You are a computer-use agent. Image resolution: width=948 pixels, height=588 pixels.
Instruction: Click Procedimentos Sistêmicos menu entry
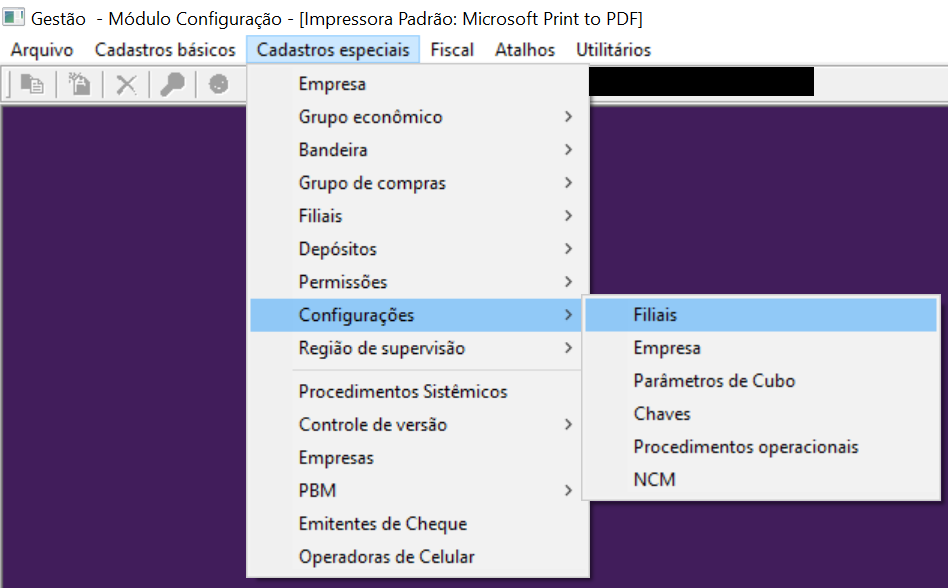point(403,392)
